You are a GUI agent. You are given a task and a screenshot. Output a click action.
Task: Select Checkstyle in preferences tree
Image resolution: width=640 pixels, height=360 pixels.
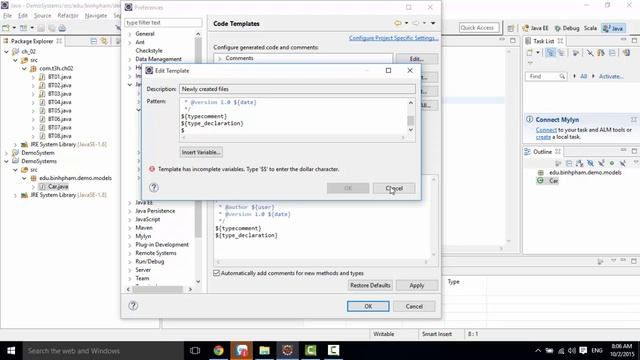coord(149,51)
